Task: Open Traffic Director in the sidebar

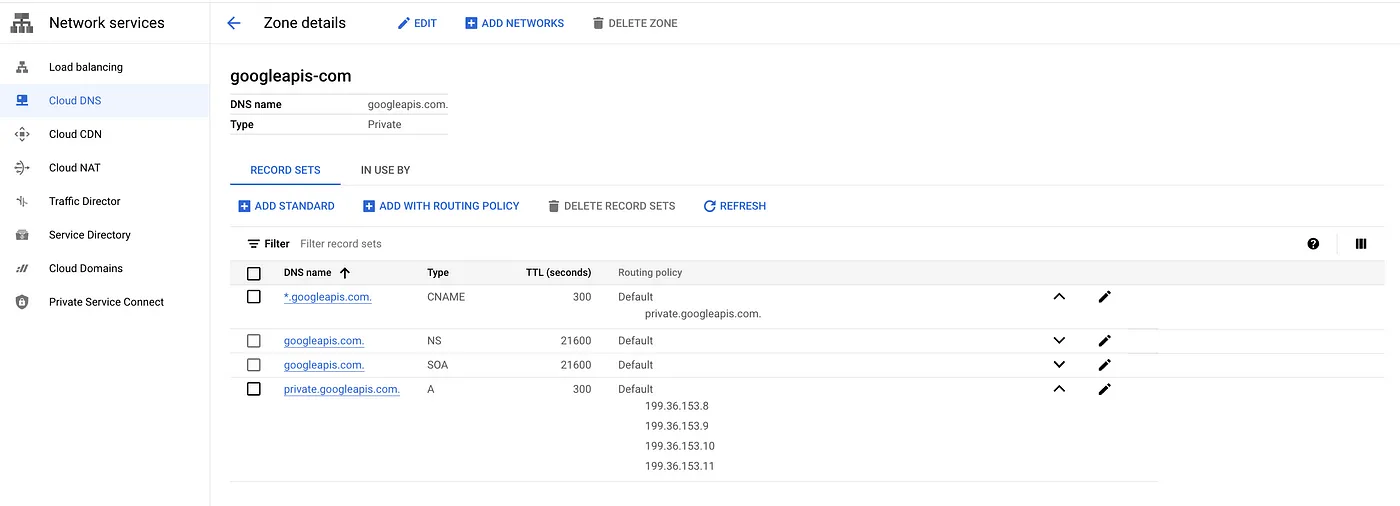Action: (85, 201)
